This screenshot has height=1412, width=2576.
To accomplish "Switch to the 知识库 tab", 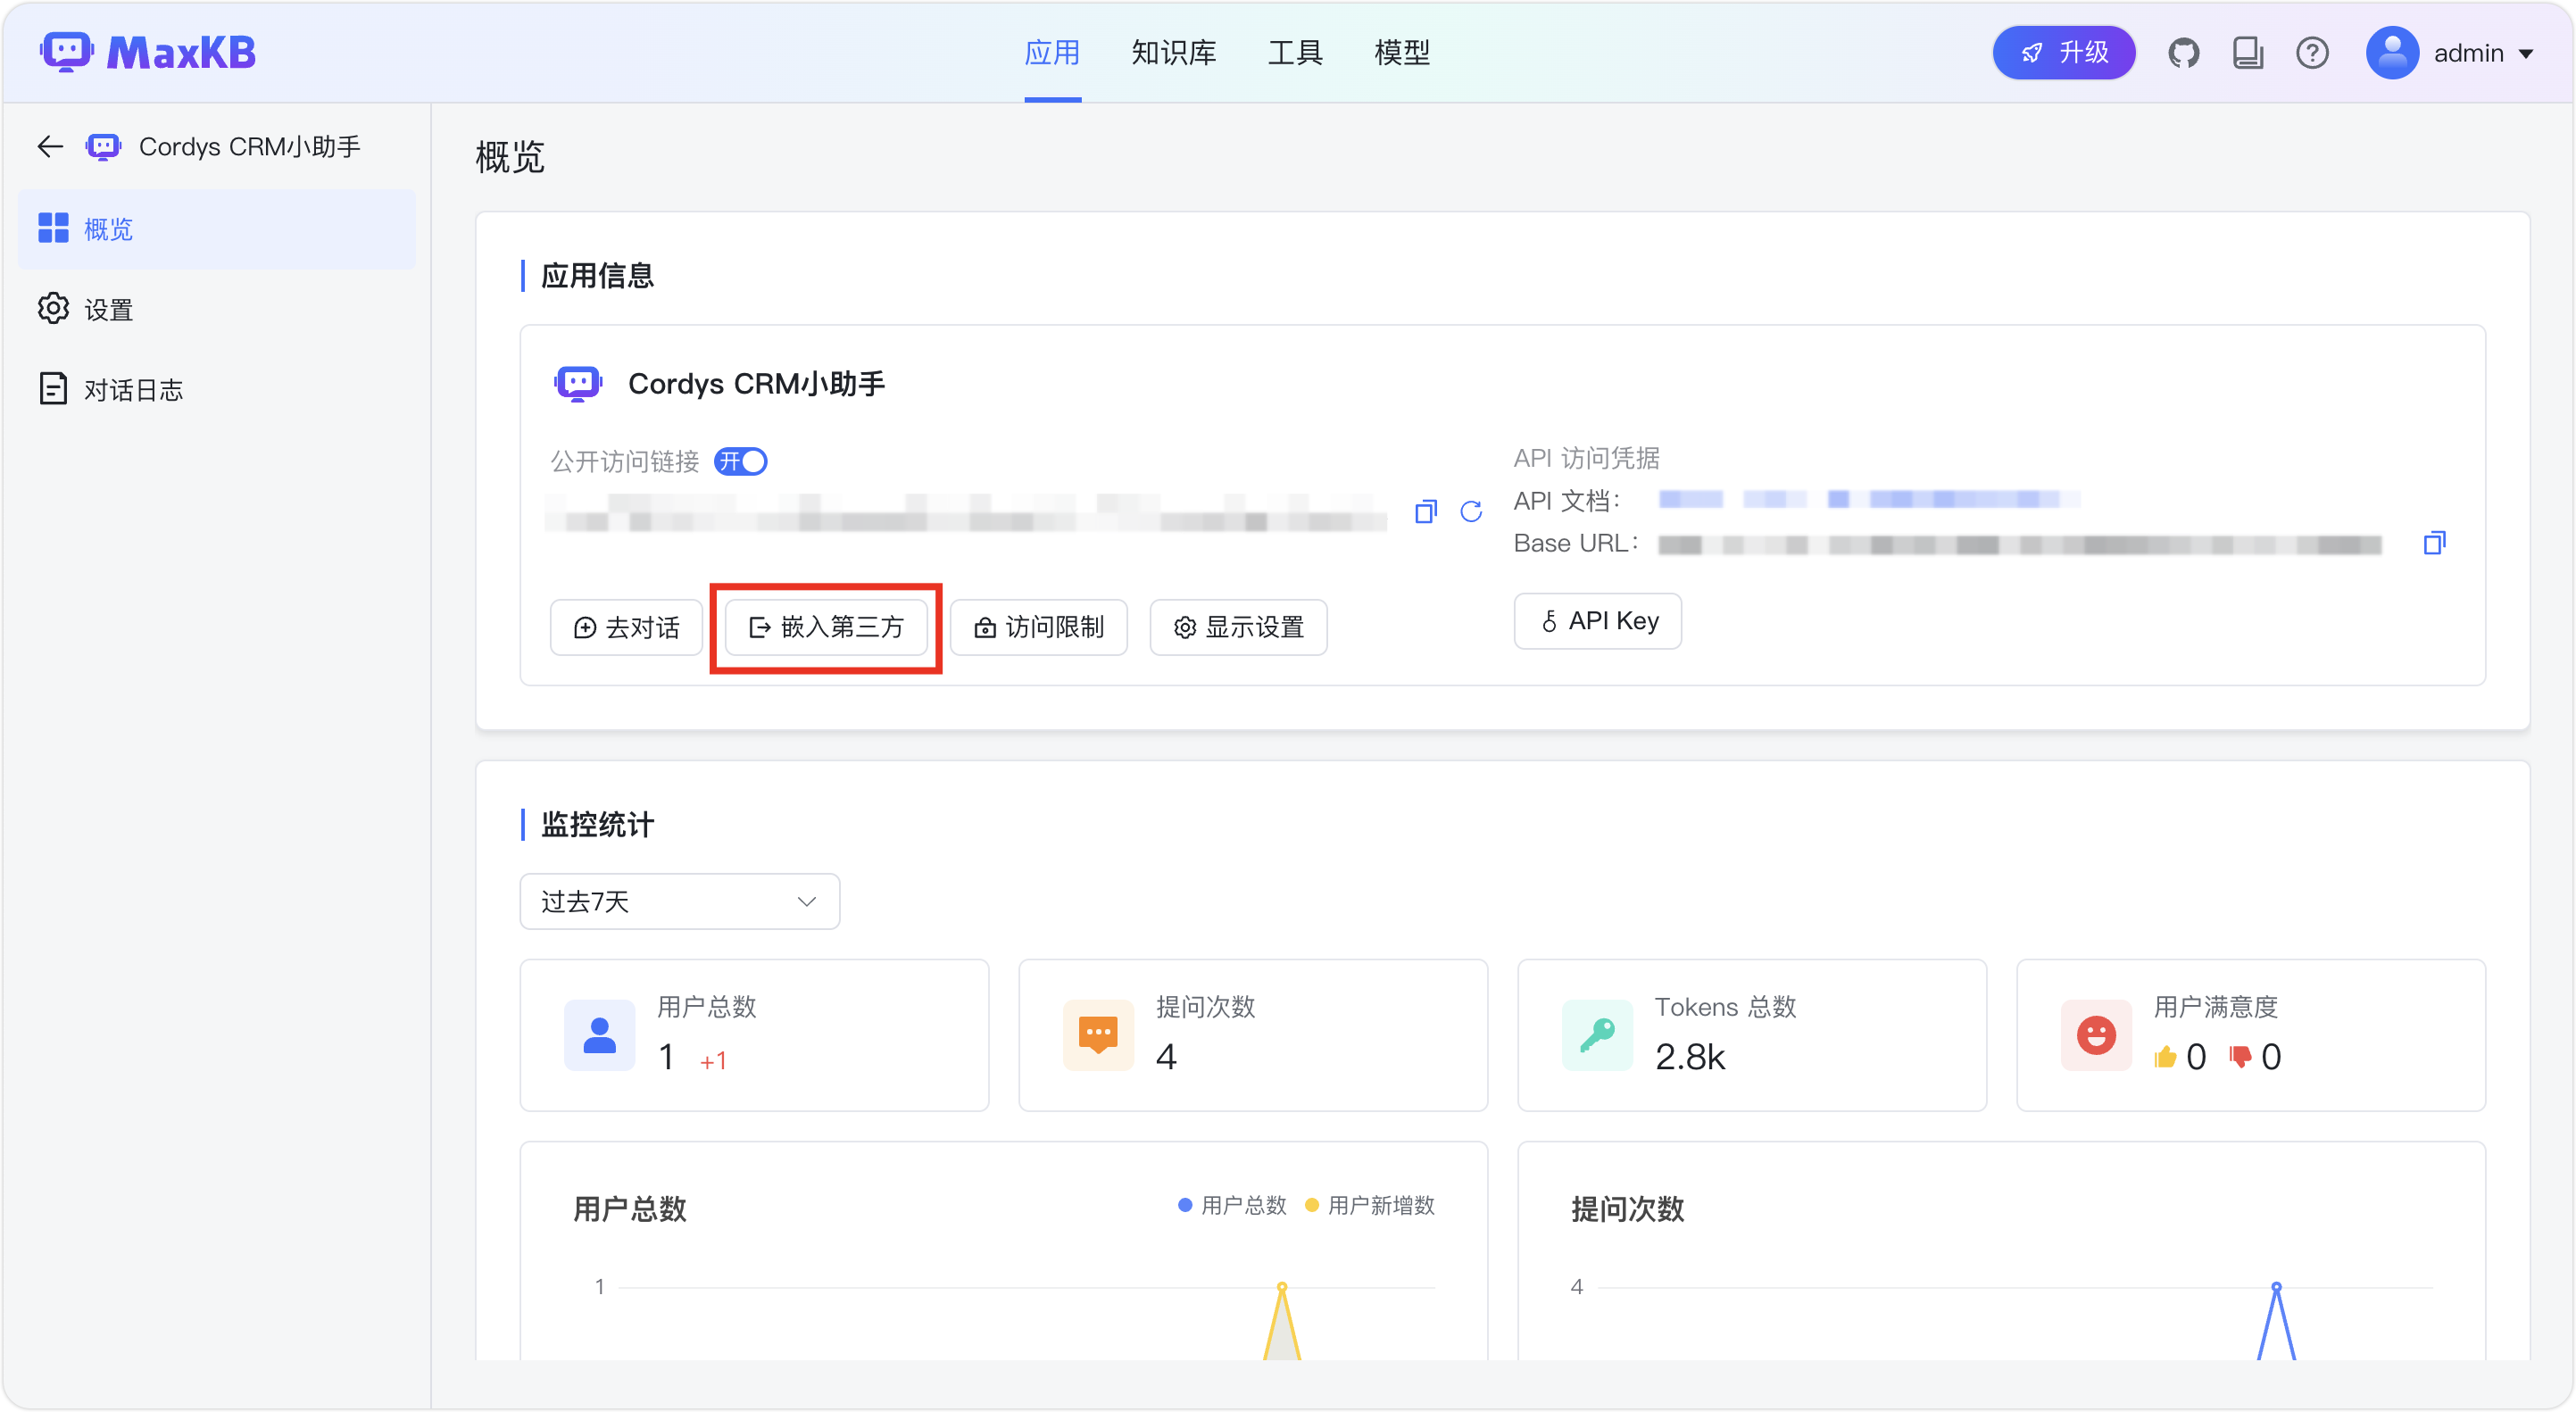I will [x=1173, y=52].
